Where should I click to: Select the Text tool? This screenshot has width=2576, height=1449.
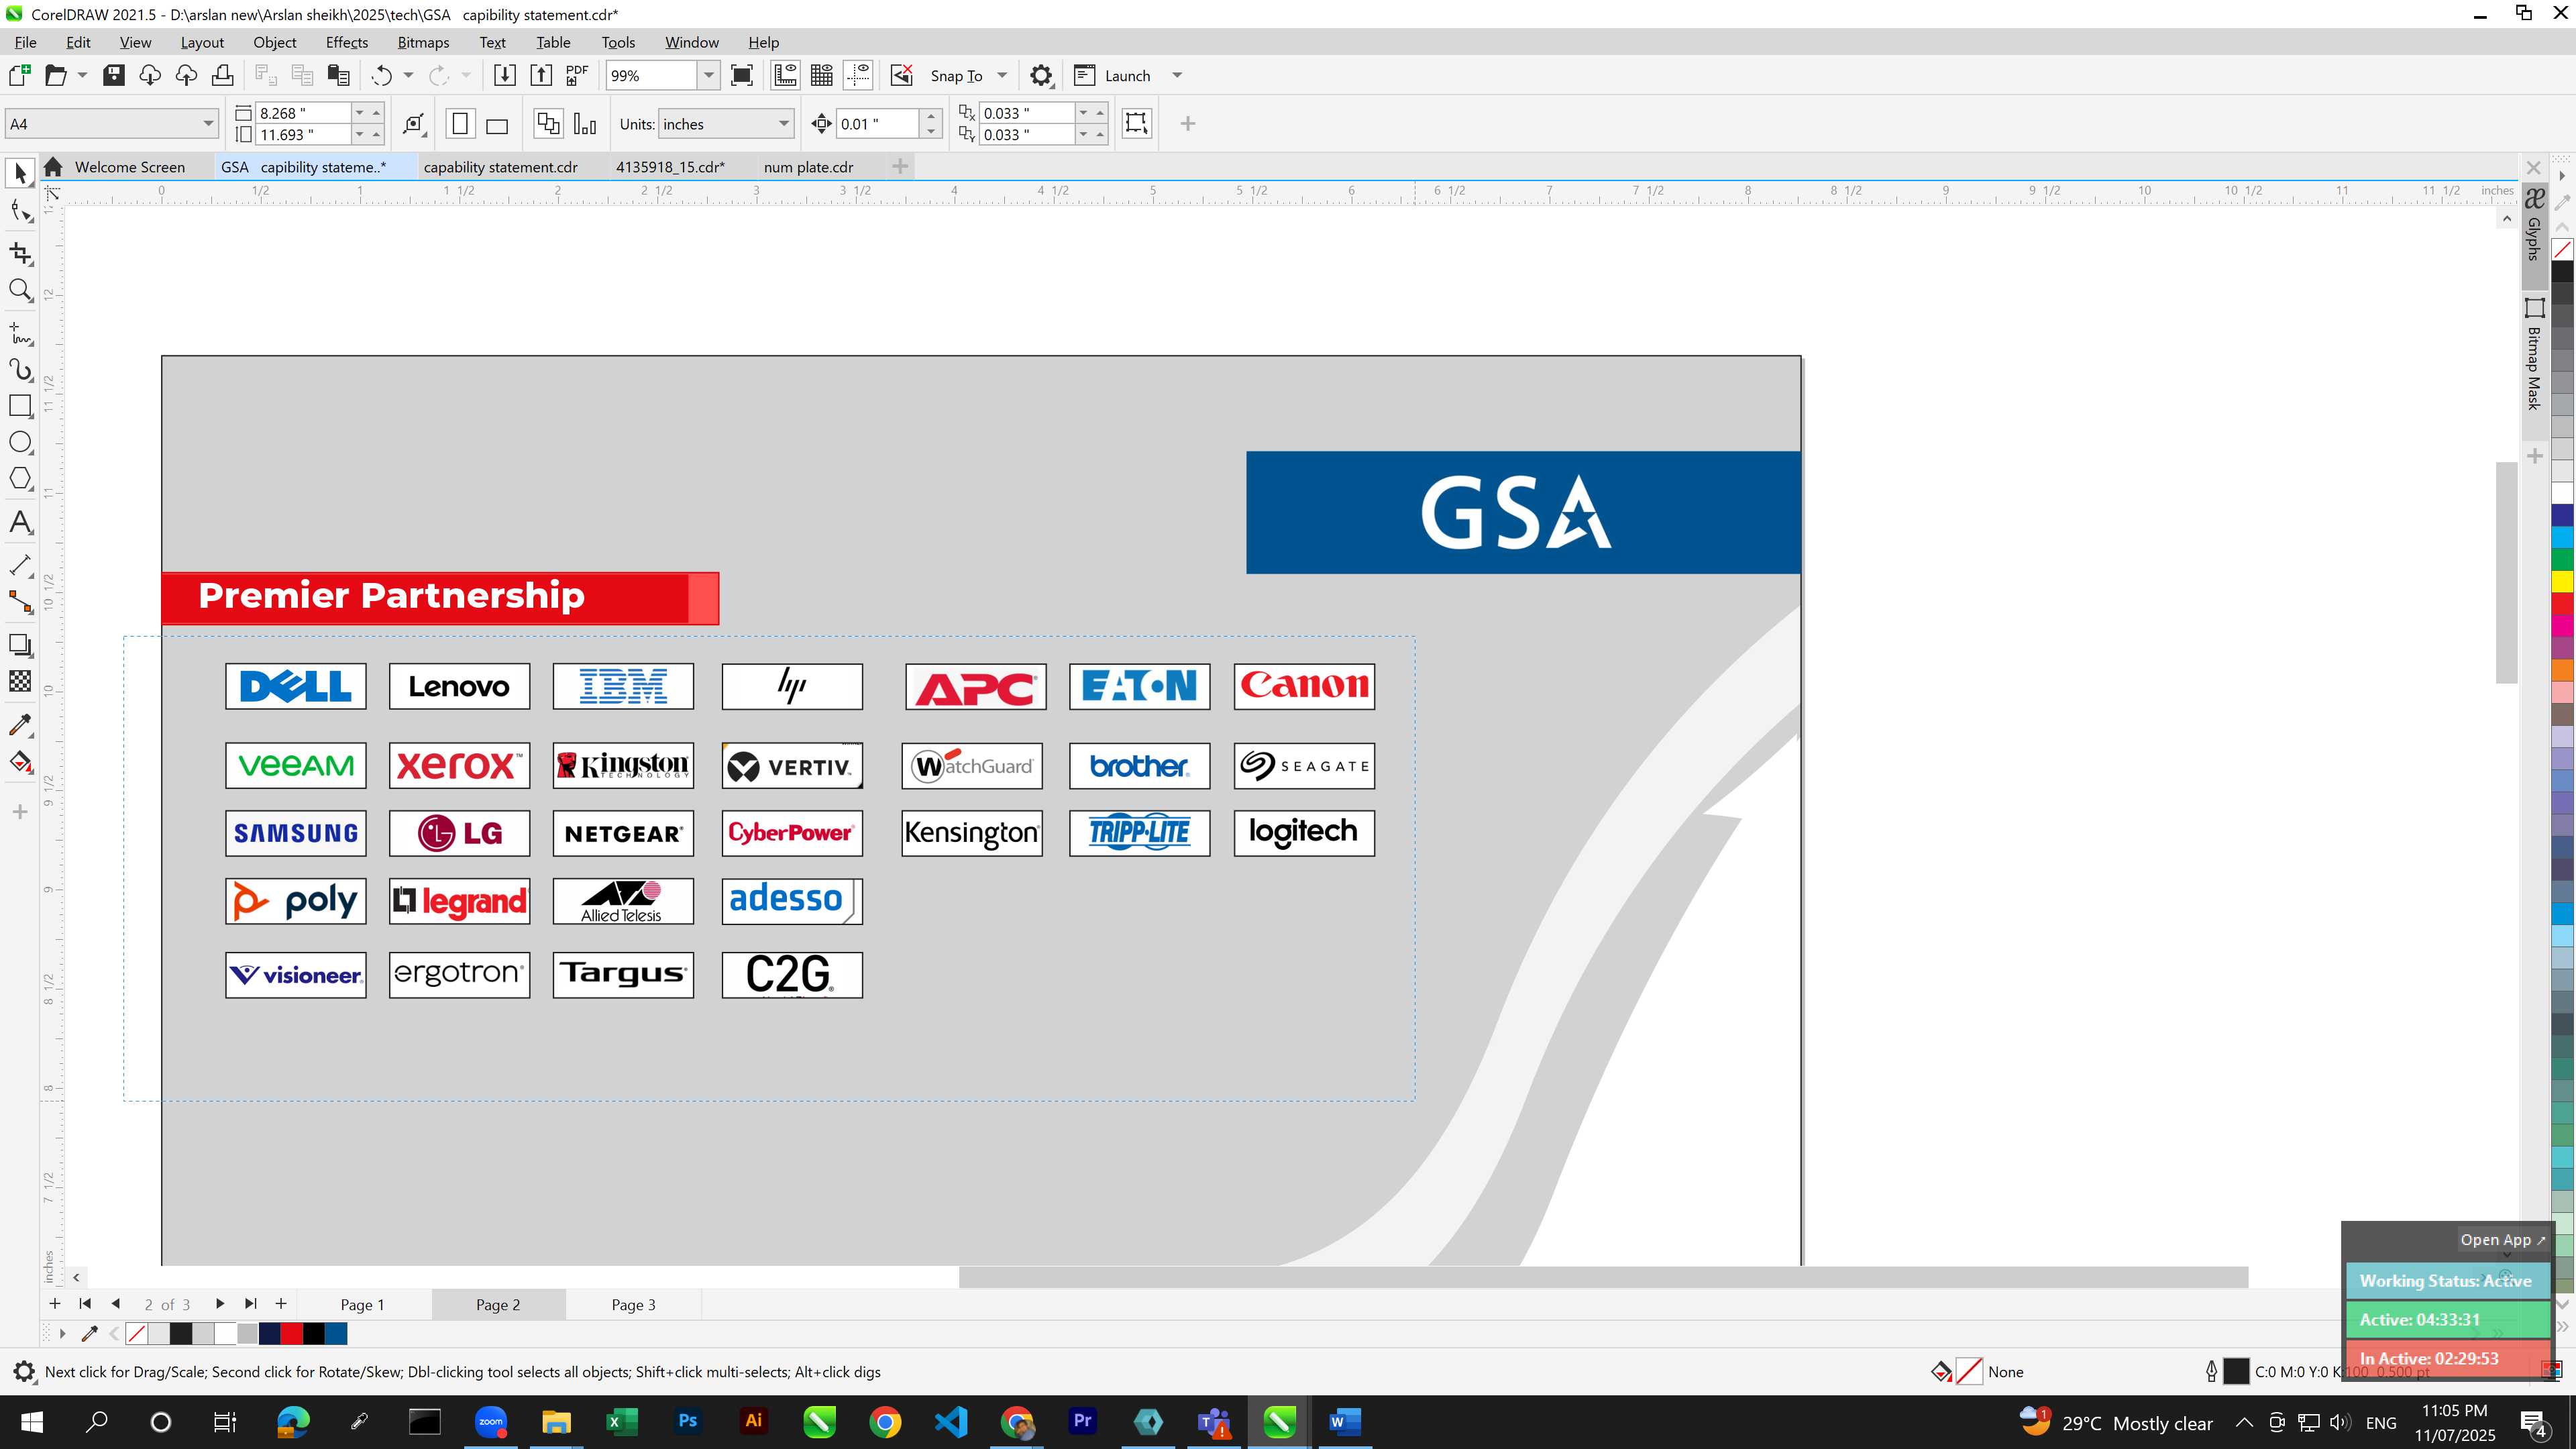[x=20, y=522]
